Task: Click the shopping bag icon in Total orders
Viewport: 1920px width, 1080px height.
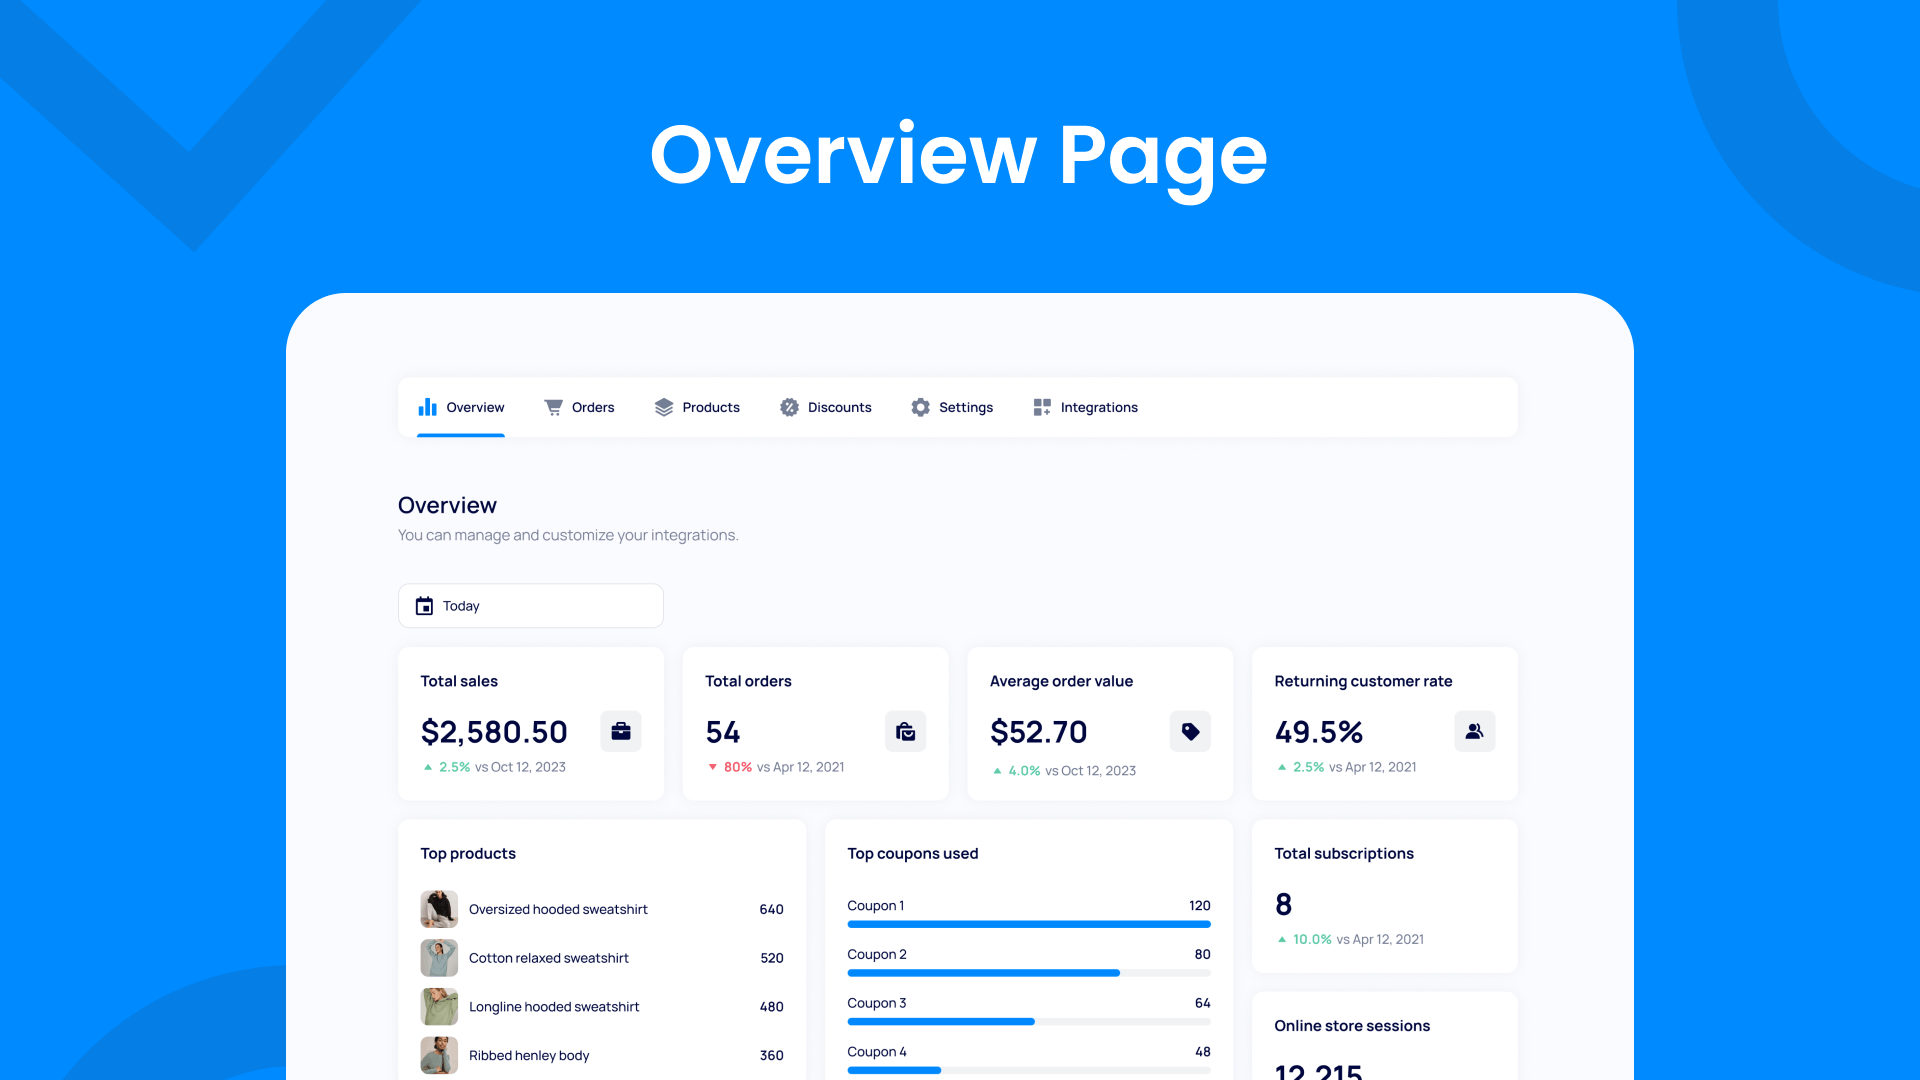Action: [x=905, y=731]
